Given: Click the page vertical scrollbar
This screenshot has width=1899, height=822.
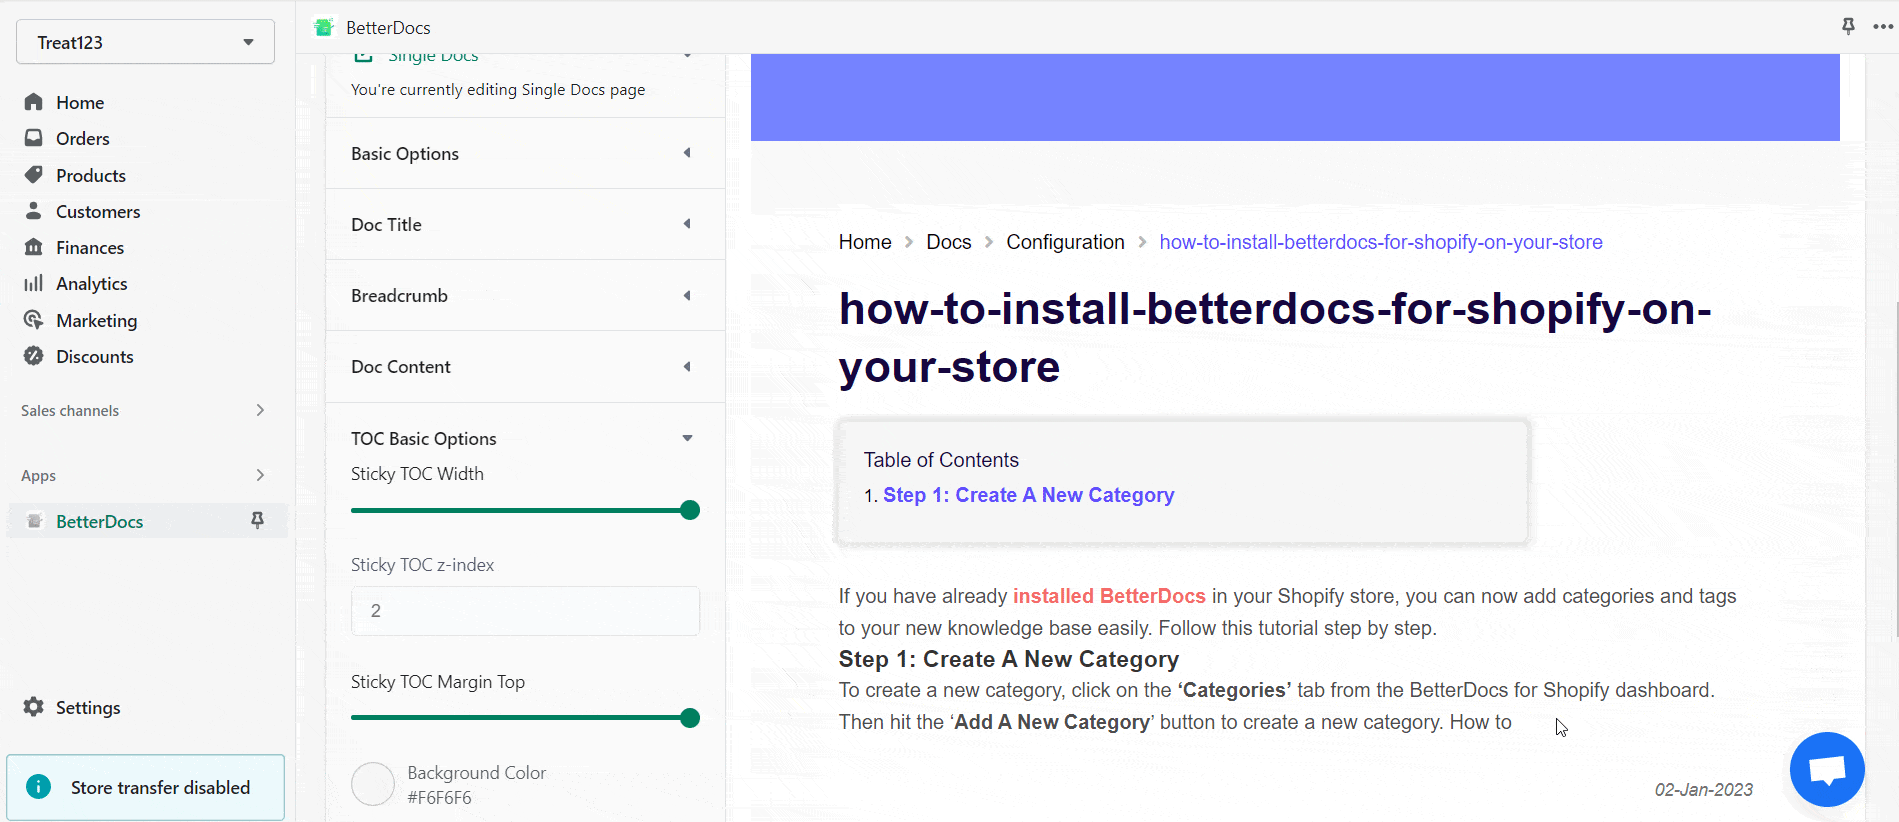Looking at the screenshot, I should click(x=1895, y=470).
